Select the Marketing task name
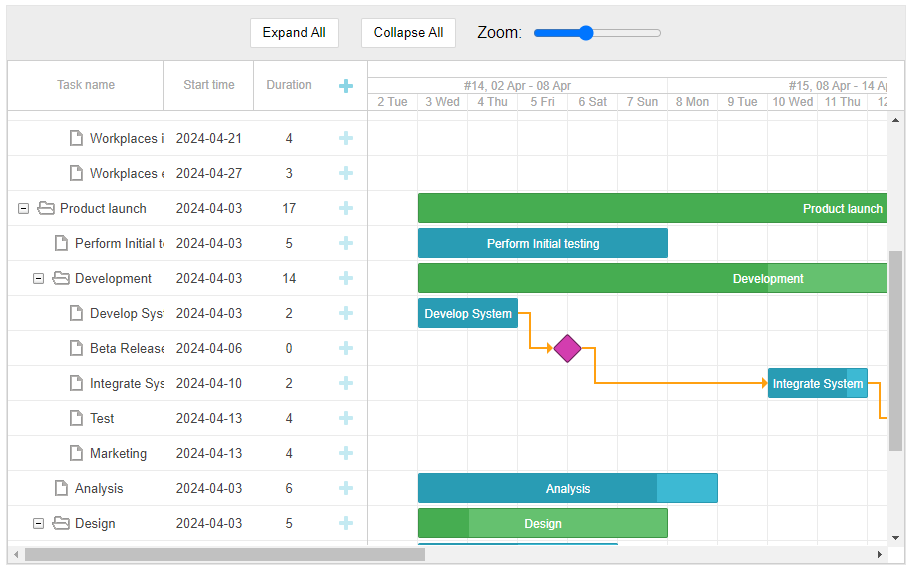 click(x=118, y=453)
